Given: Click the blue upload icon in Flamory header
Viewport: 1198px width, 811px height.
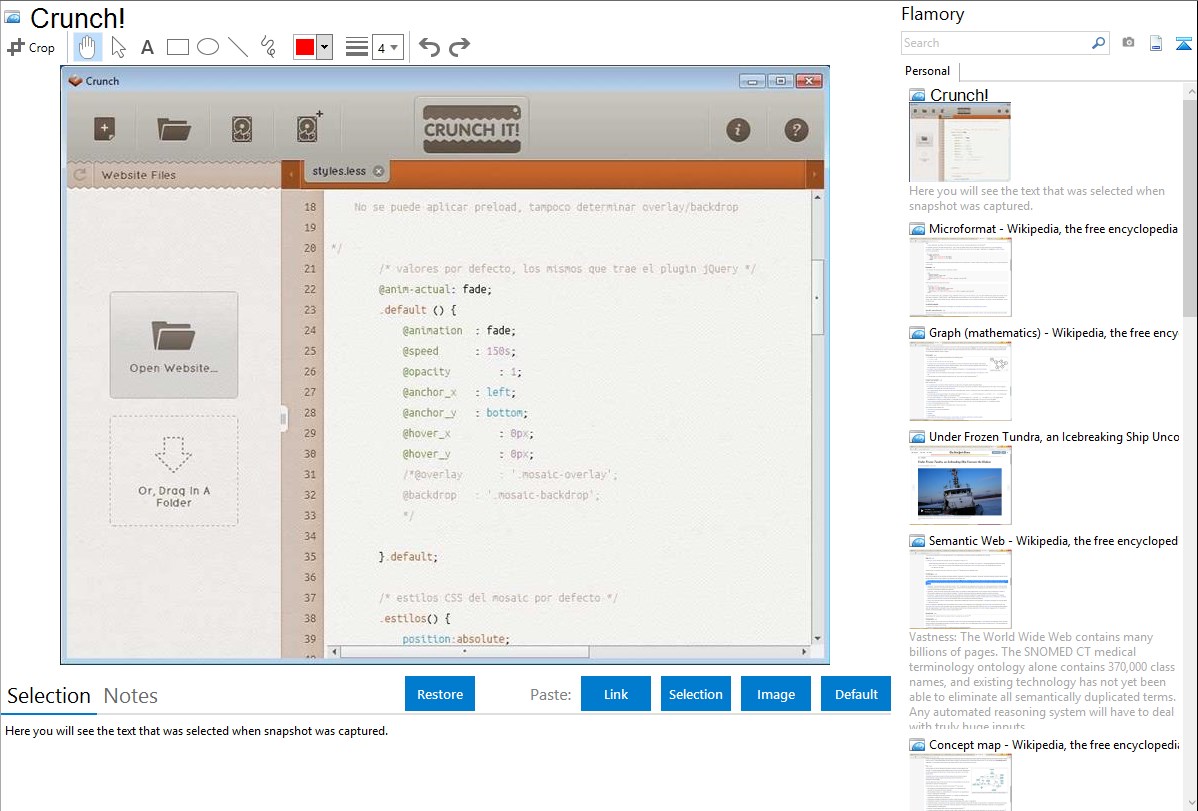Looking at the screenshot, I should 1183,43.
